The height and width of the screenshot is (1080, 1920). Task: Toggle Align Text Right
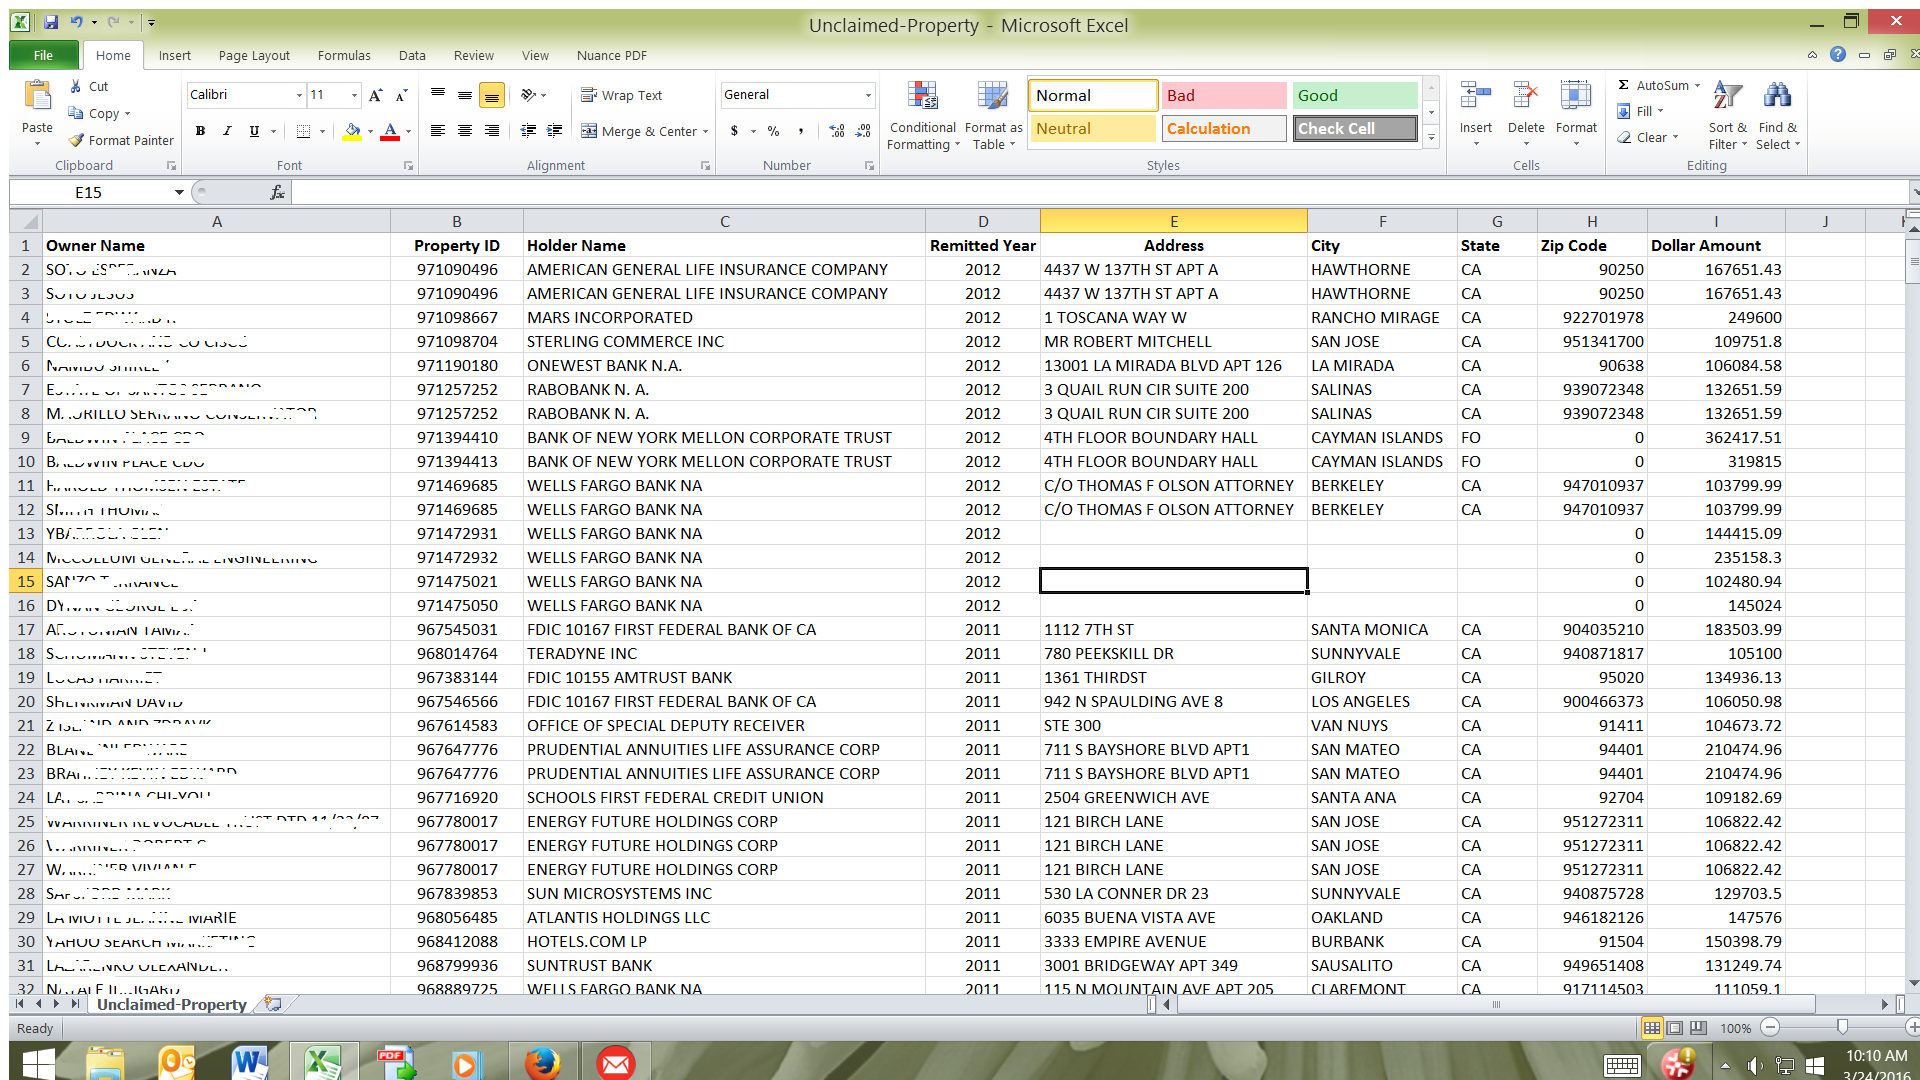tap(491, 131)
